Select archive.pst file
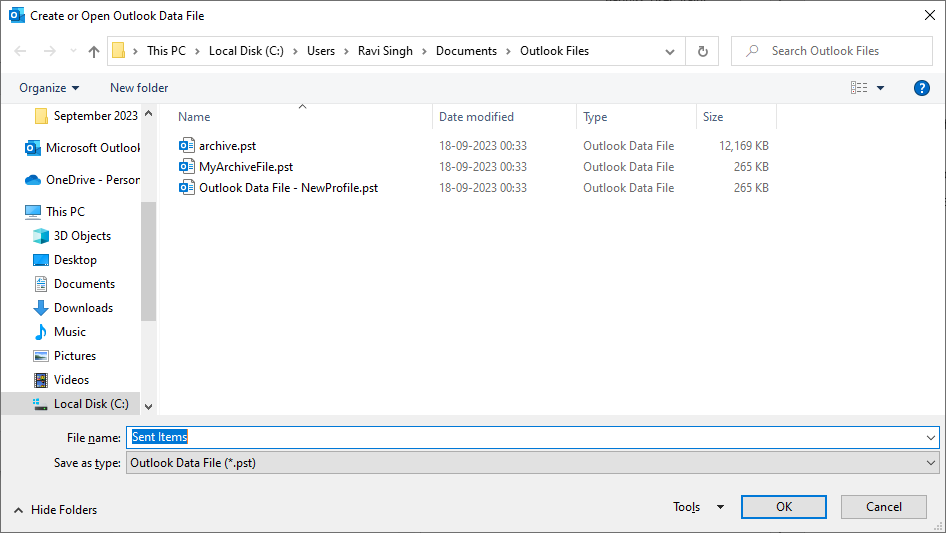Viewport: 946px width, 533px height. click(x=227, y=146)
